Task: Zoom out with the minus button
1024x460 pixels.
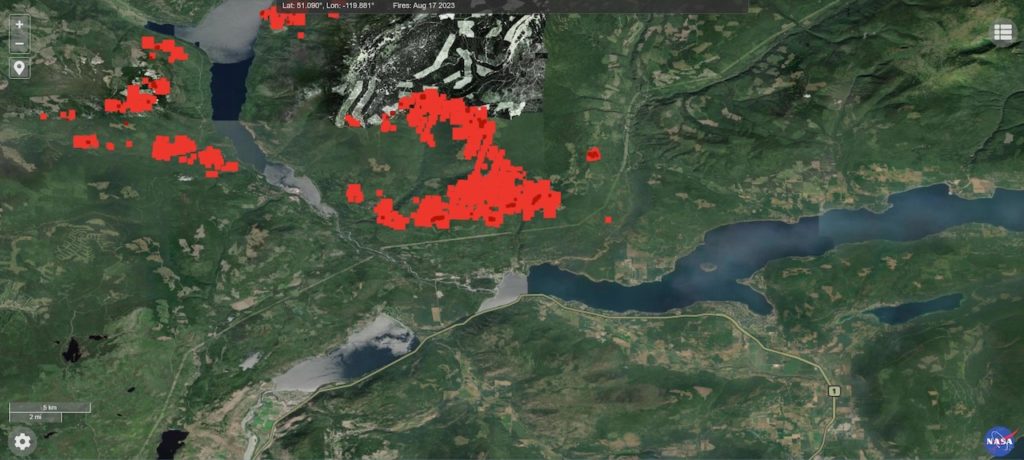Action: coord(20,44)
